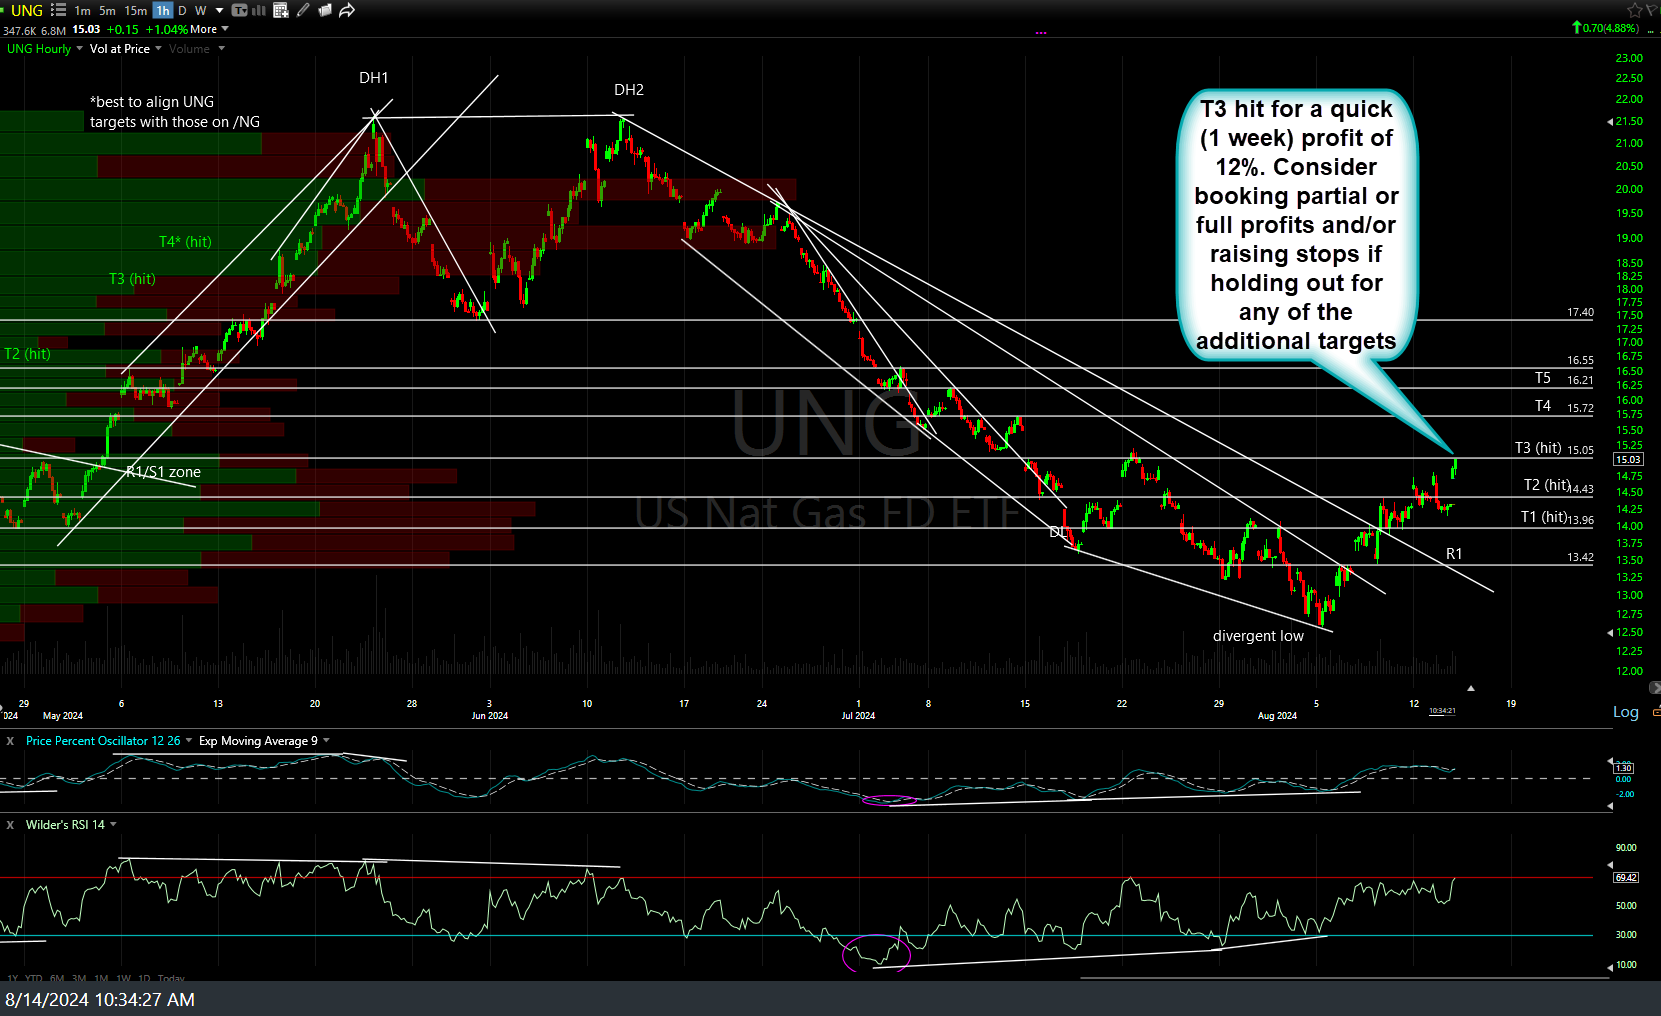
Task: Open the add indicator grid icon
Action: pyautogui.click(x=281, y=10)
